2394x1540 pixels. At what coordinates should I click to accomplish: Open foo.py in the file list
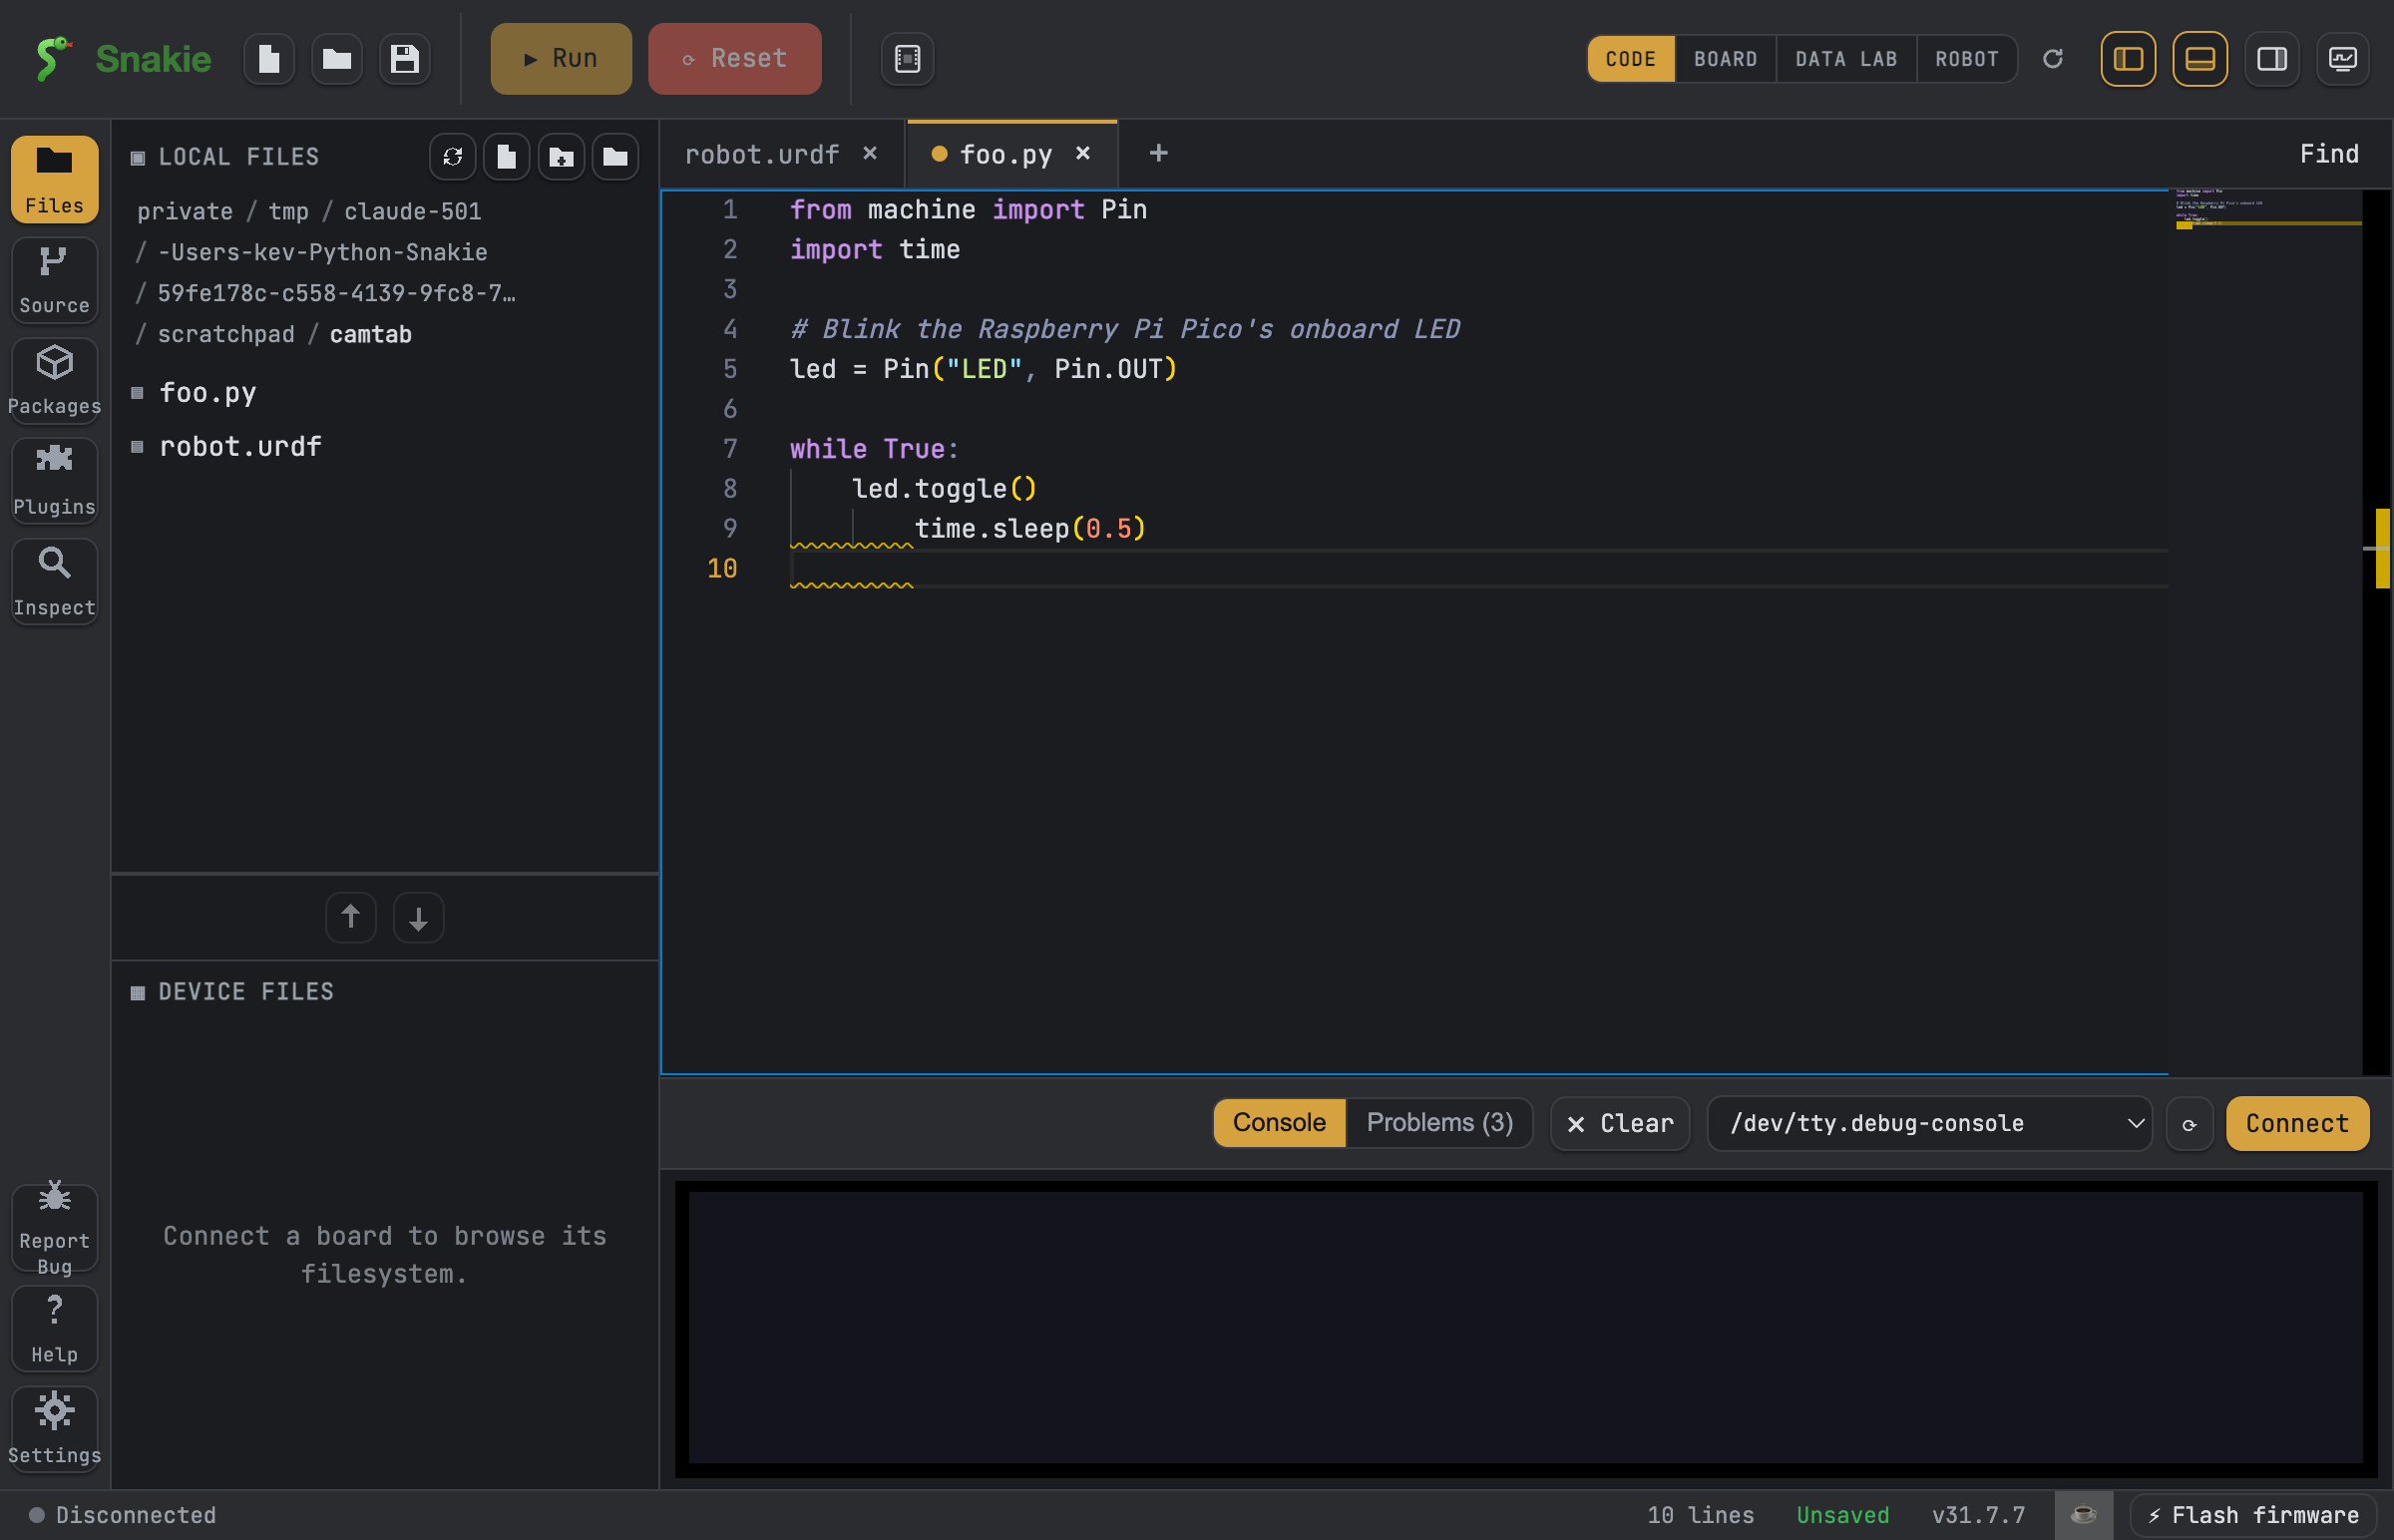(x=384, y=393)
